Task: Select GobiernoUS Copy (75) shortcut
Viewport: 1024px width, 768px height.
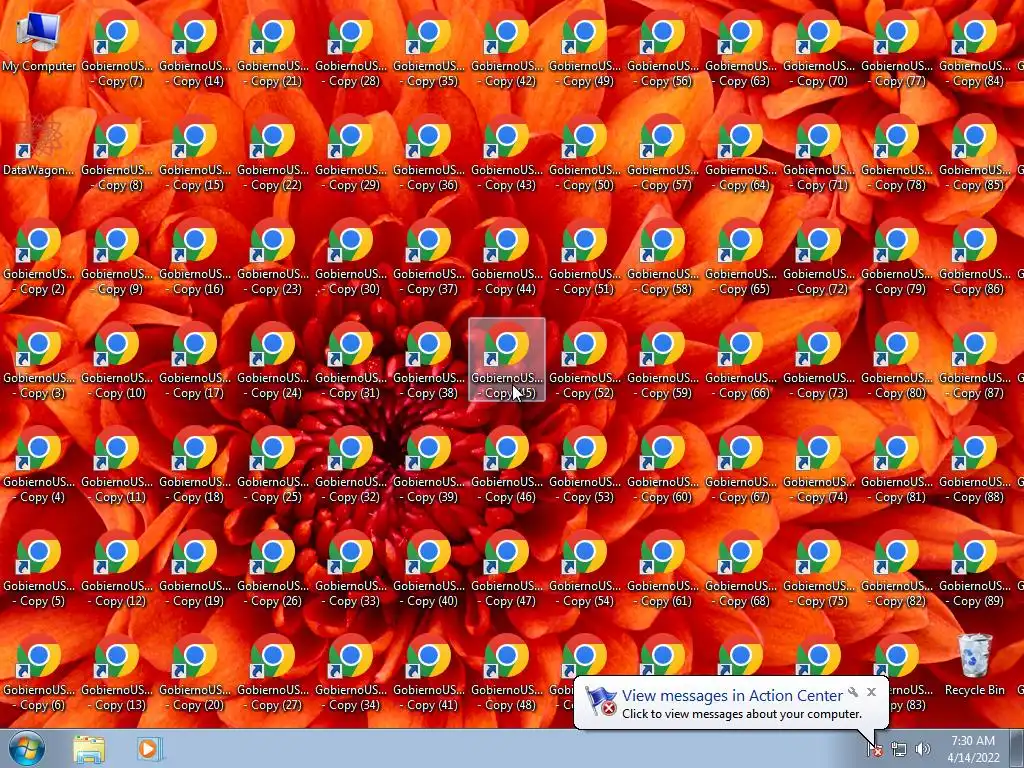Action: [819, 568]
